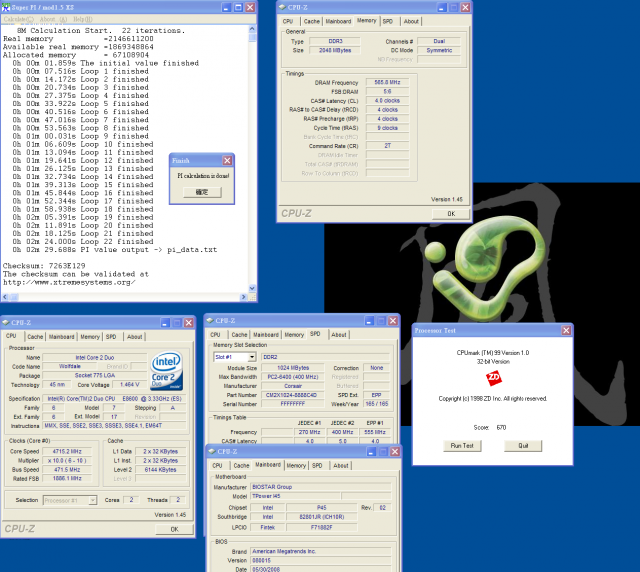This screenshot has height=572, width=640.
Task: Open the Mainboard tab in the CPU-Z CPU window
Action: point(62,337)
